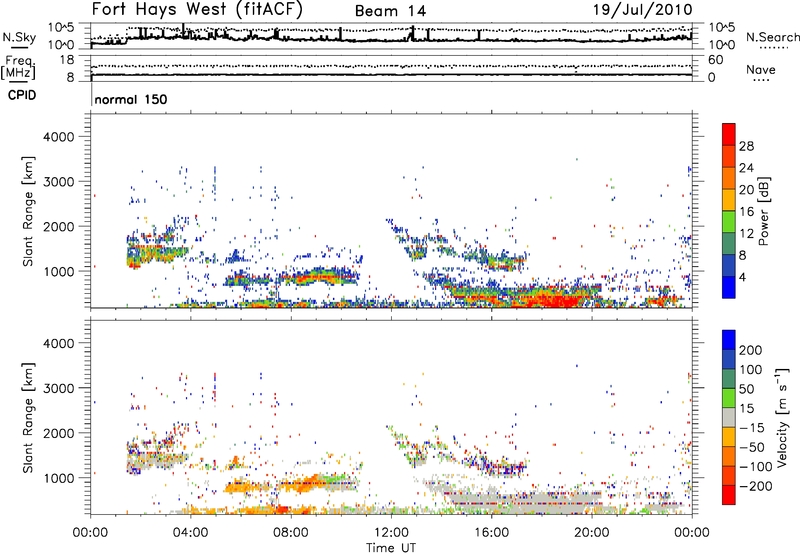
Task: Pick the red swatch atop Power colorbar
Action: tap(729, 134)
